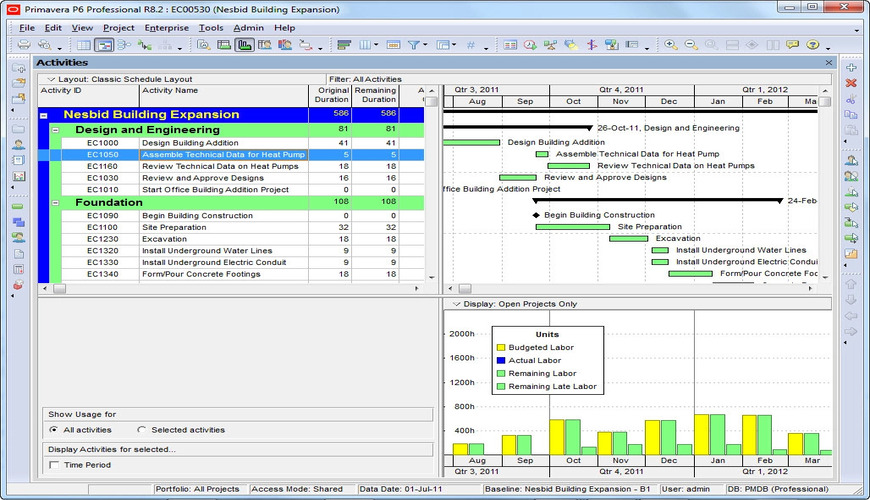870x500 pixels.
Task: Click the Print icon in the toolbar
Action: [x=23, y=45]
